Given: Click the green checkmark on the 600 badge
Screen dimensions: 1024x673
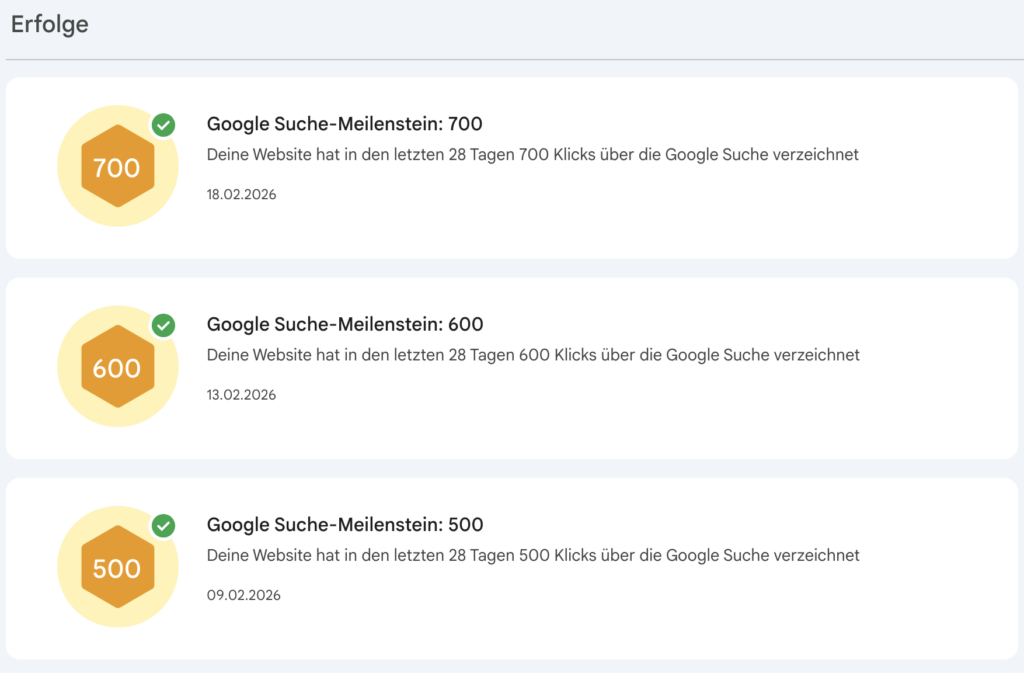Looking at the screenshot, I should pos(162,326).
